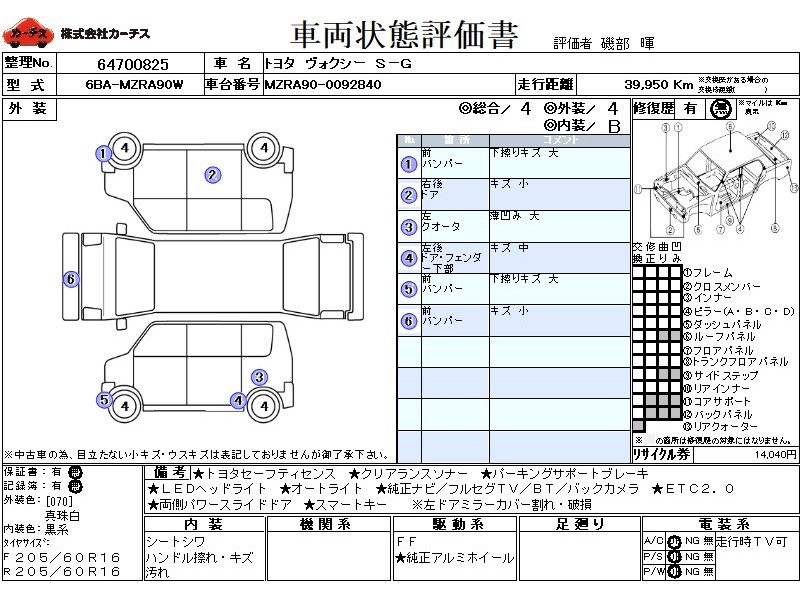Click legend item ④ピラー(A・B・C・D)
800x600 pixels.
pyautogui.click(x=739, y=311)
